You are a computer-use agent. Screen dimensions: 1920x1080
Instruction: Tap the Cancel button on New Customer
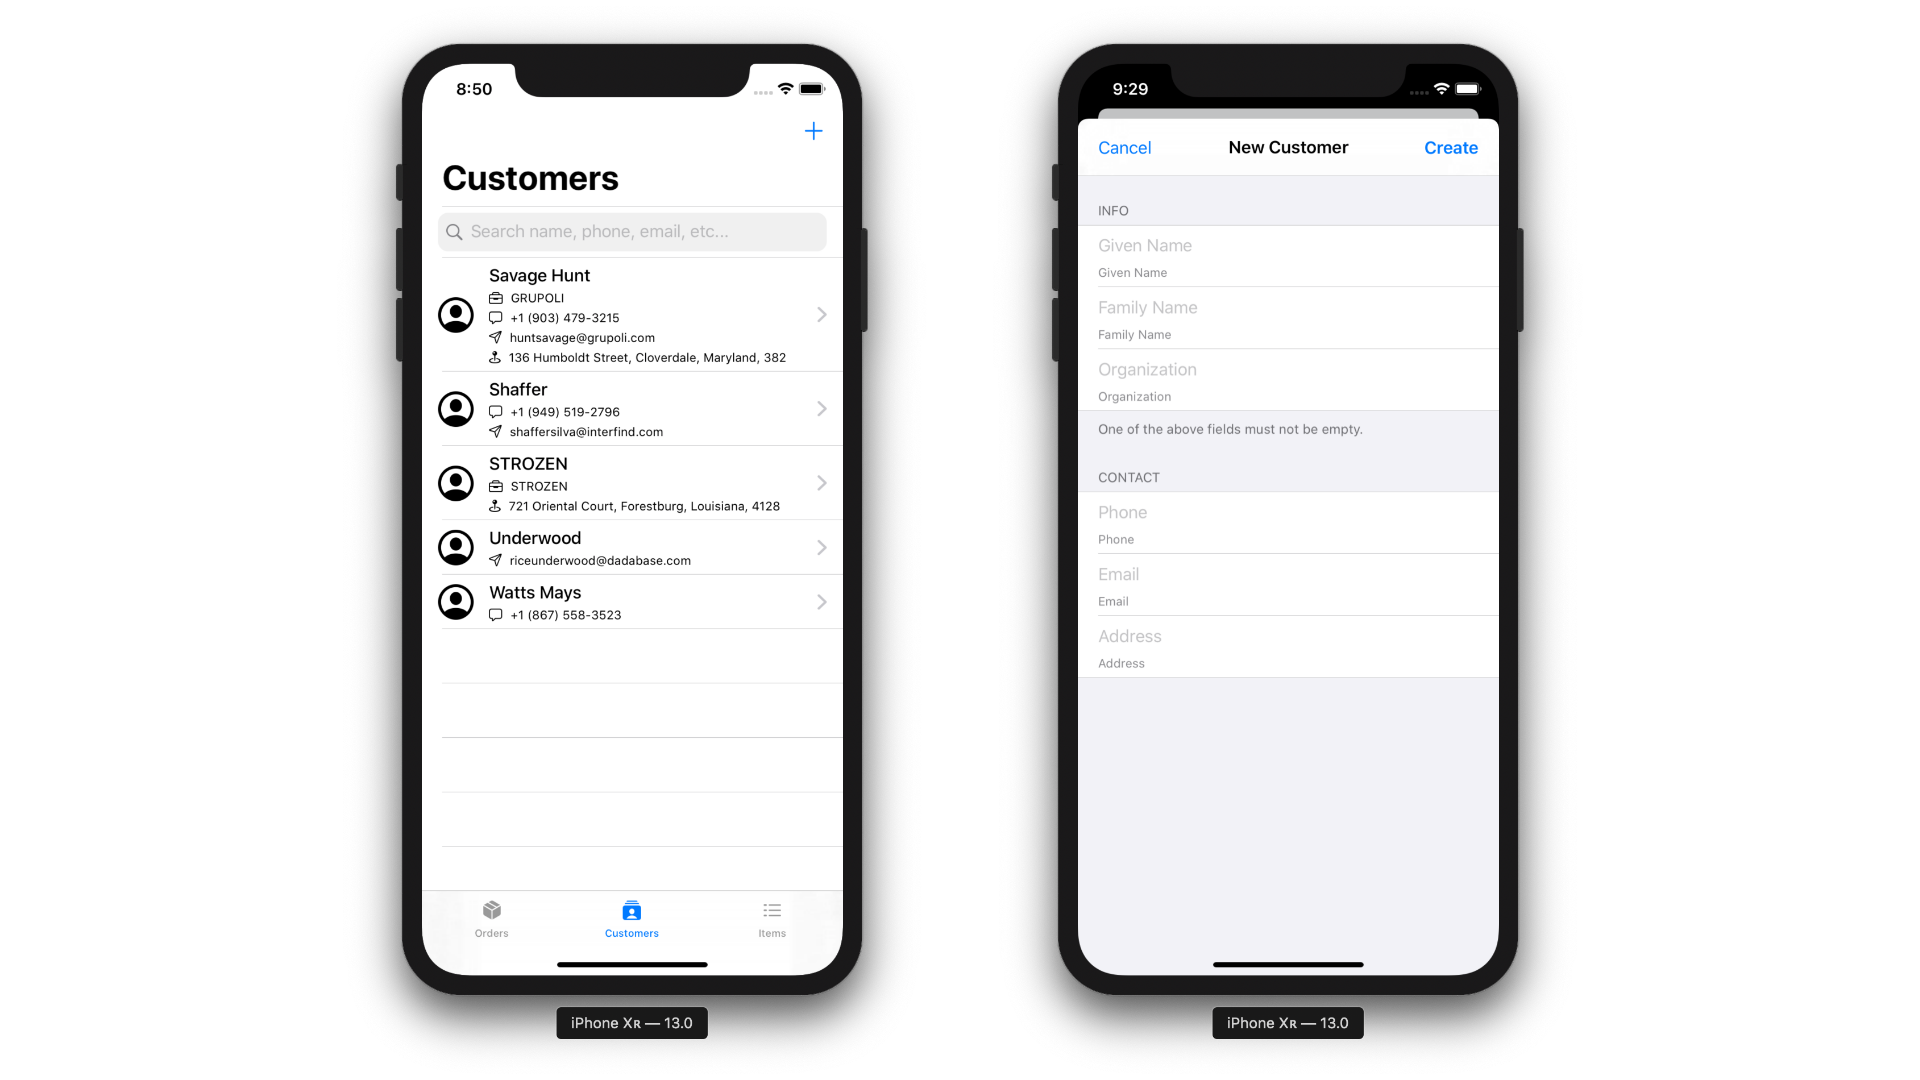click(1125, 146)
